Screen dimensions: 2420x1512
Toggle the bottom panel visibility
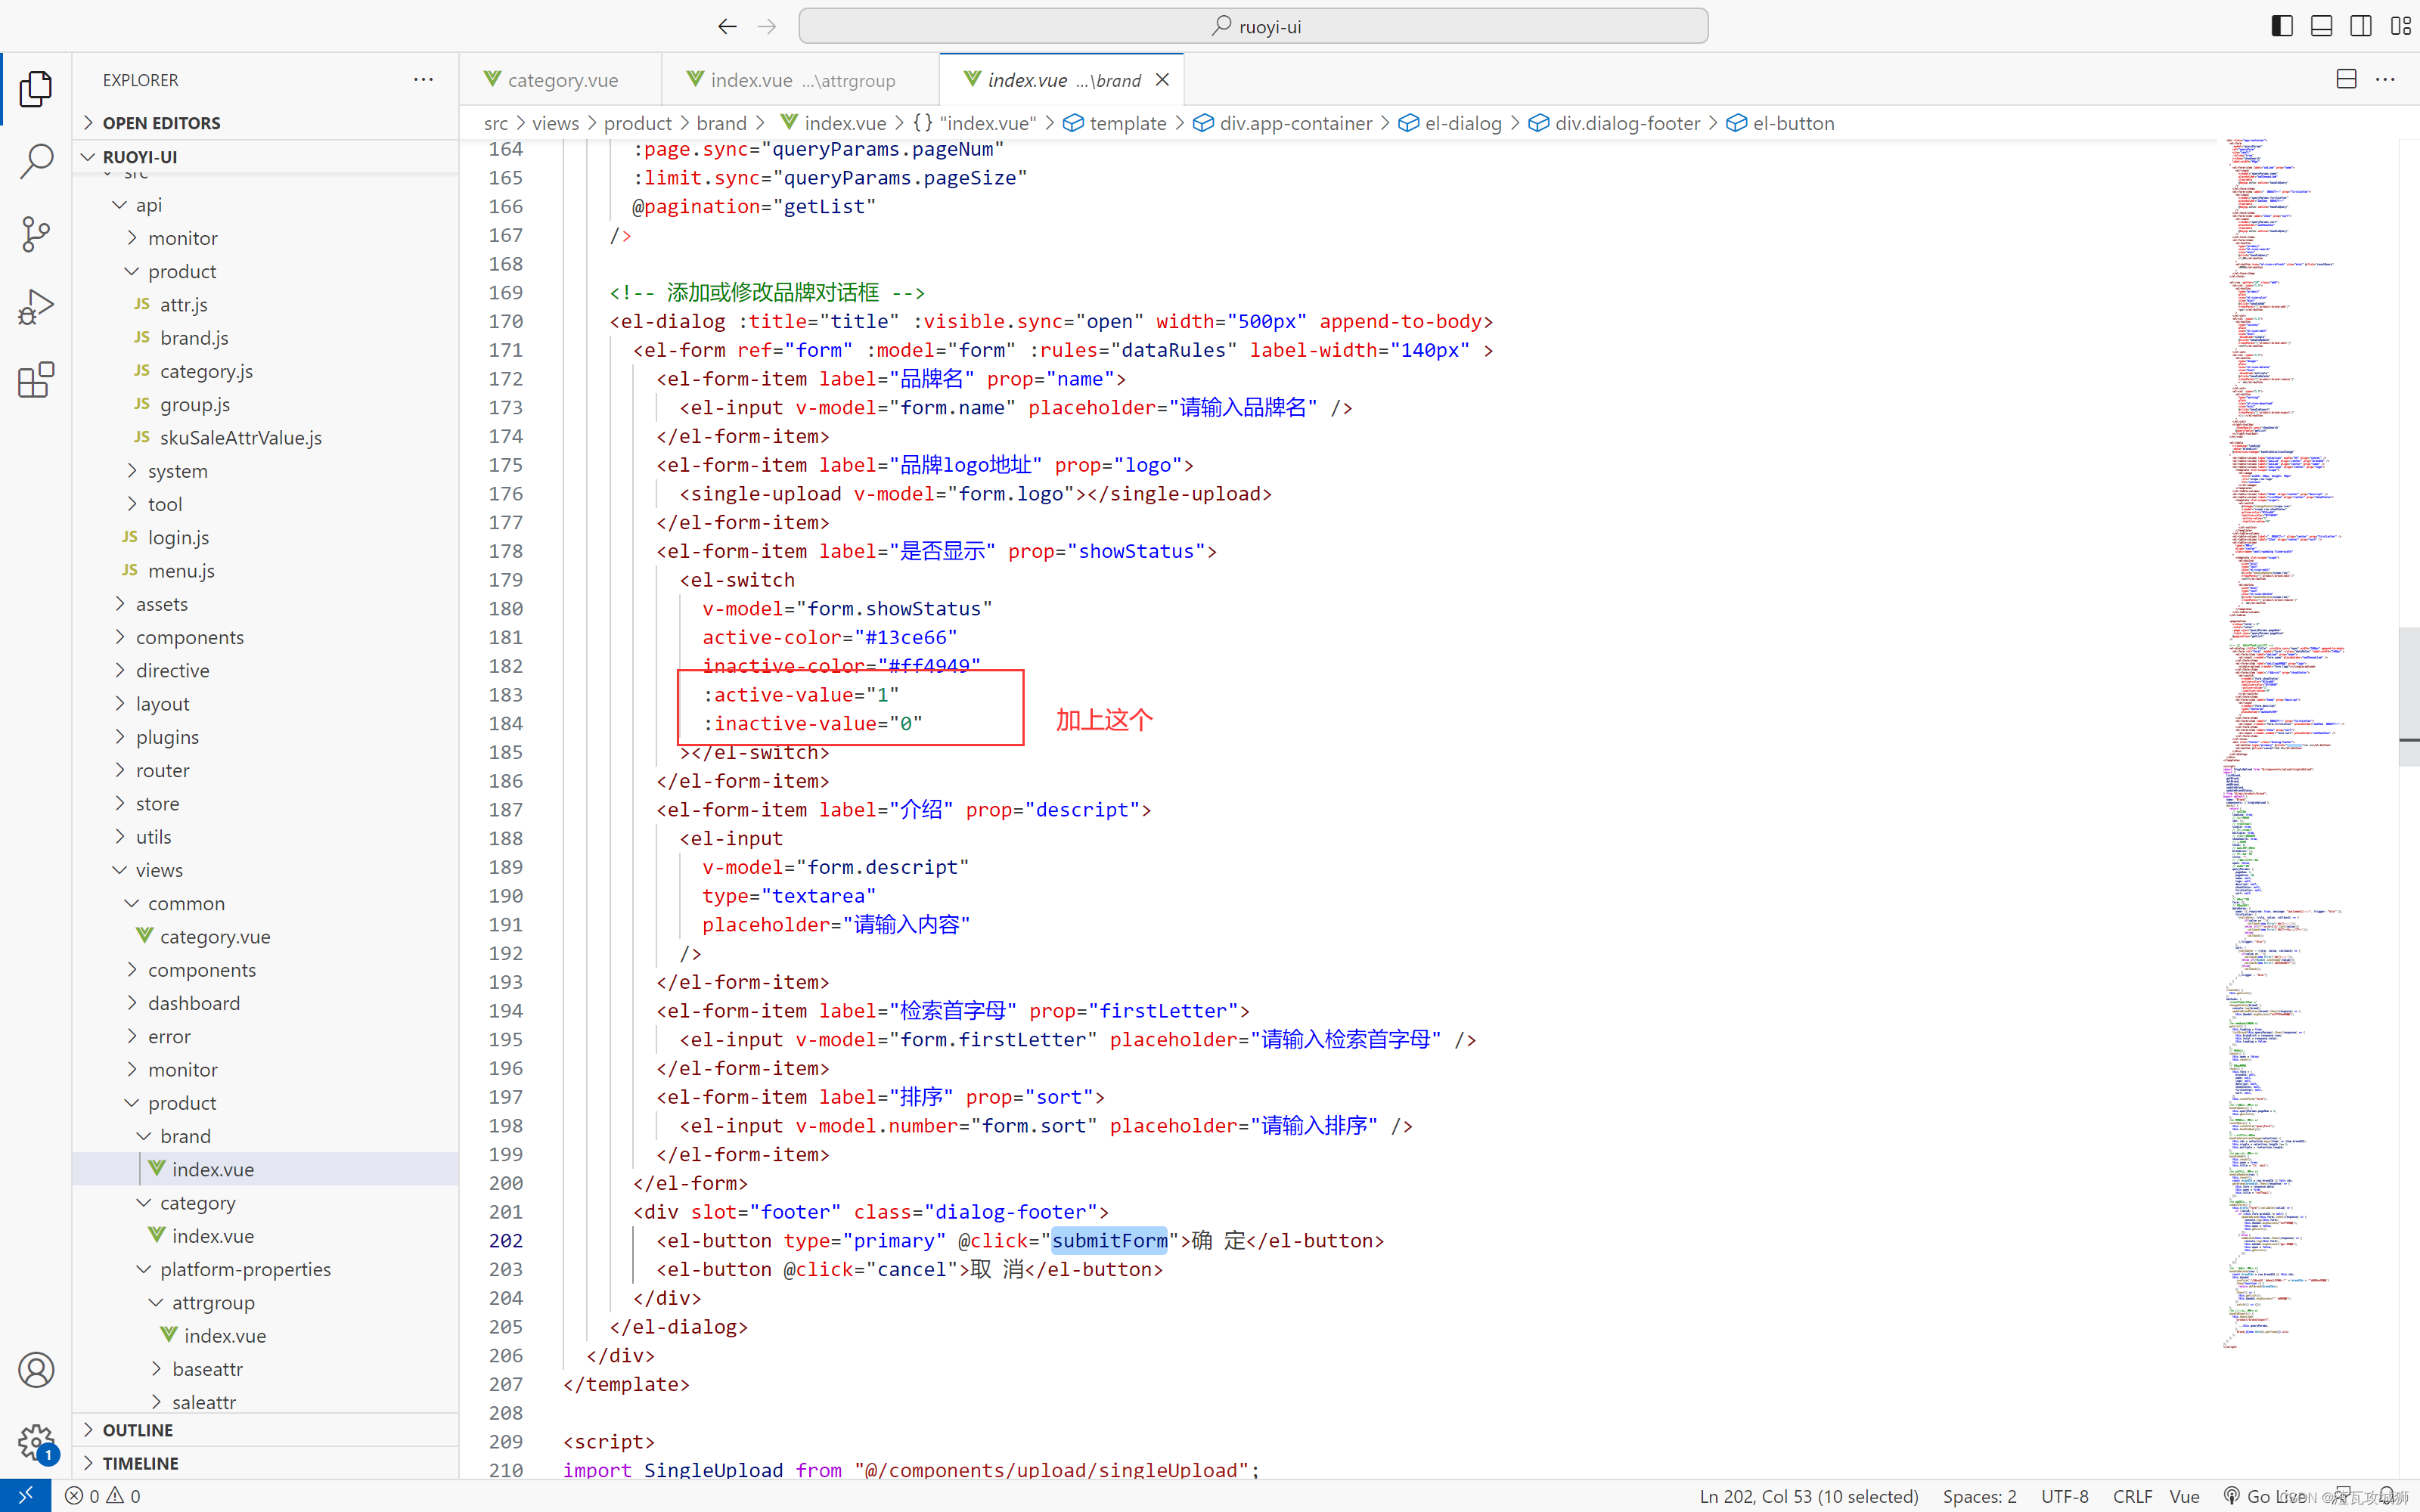coord(2321,26)
